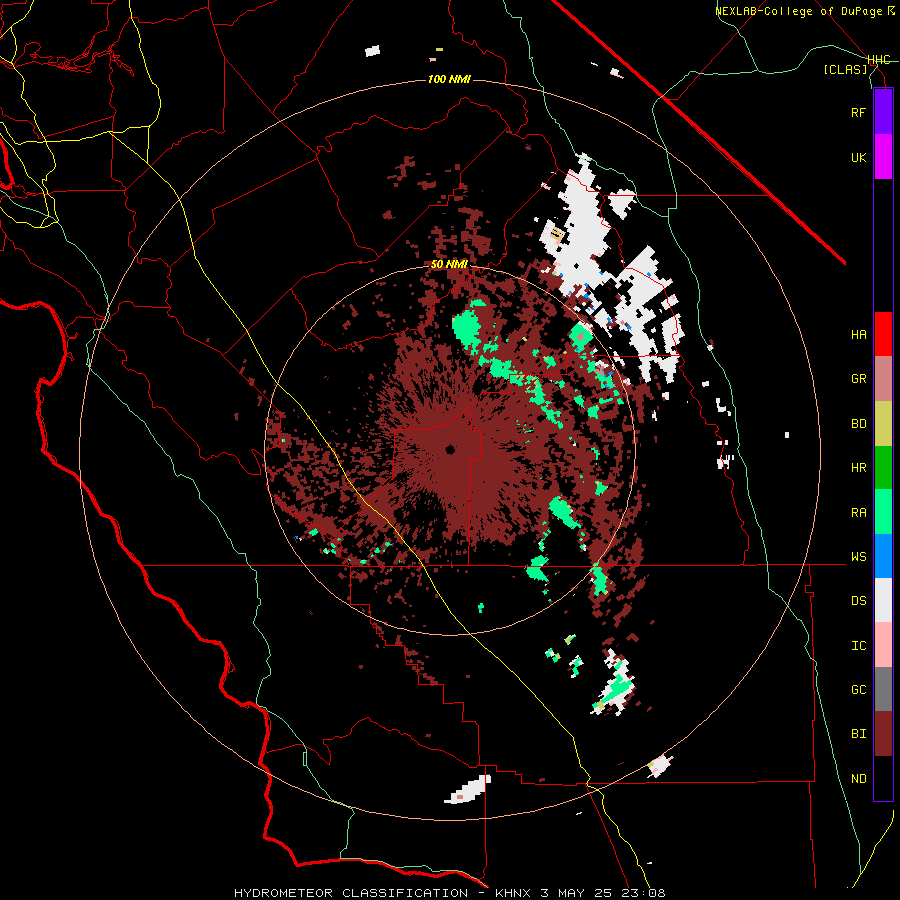Screen dimensions: 900x900
Task: Click the 100 NMI range ring label
Action: pyautogui.click(x=449, y=79)
